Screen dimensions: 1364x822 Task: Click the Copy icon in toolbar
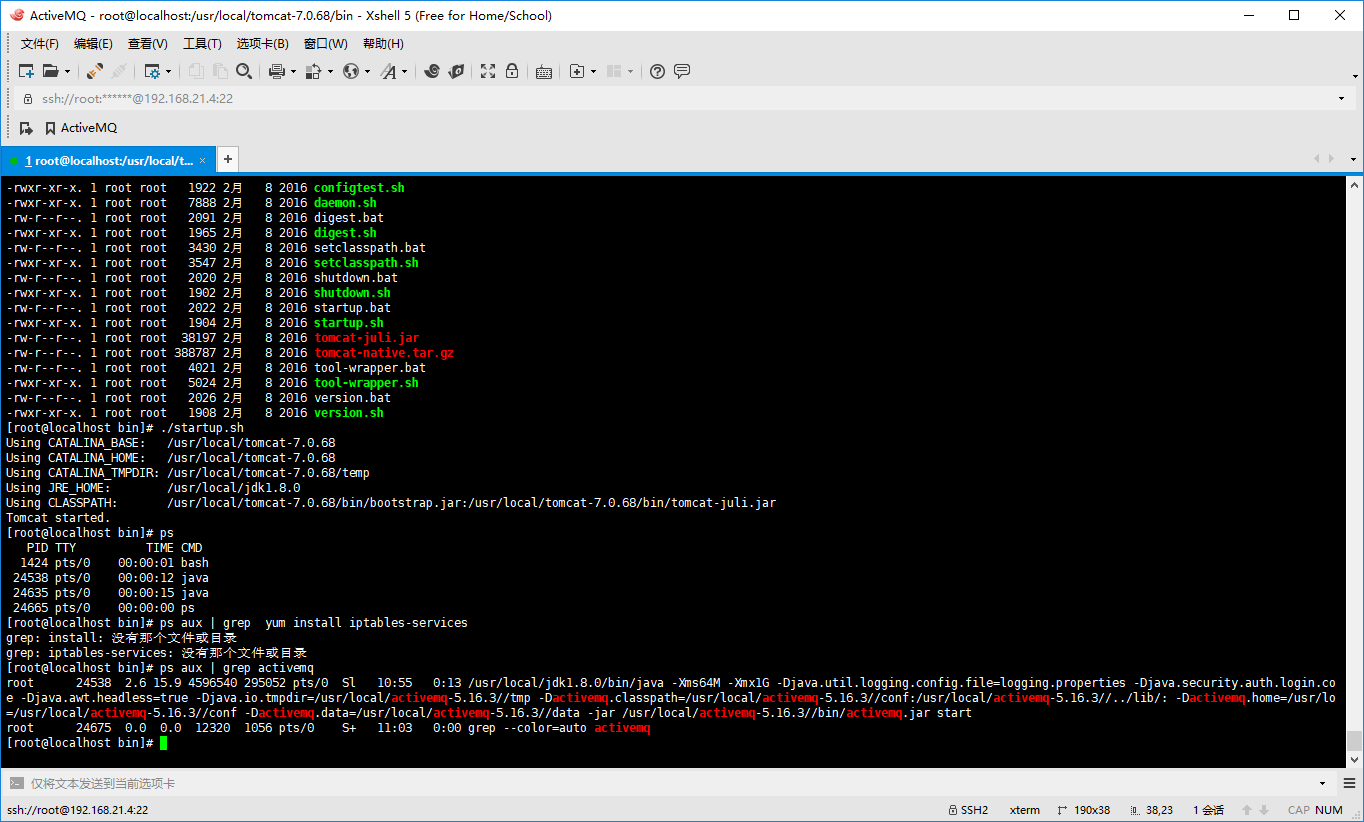(196, 71)
